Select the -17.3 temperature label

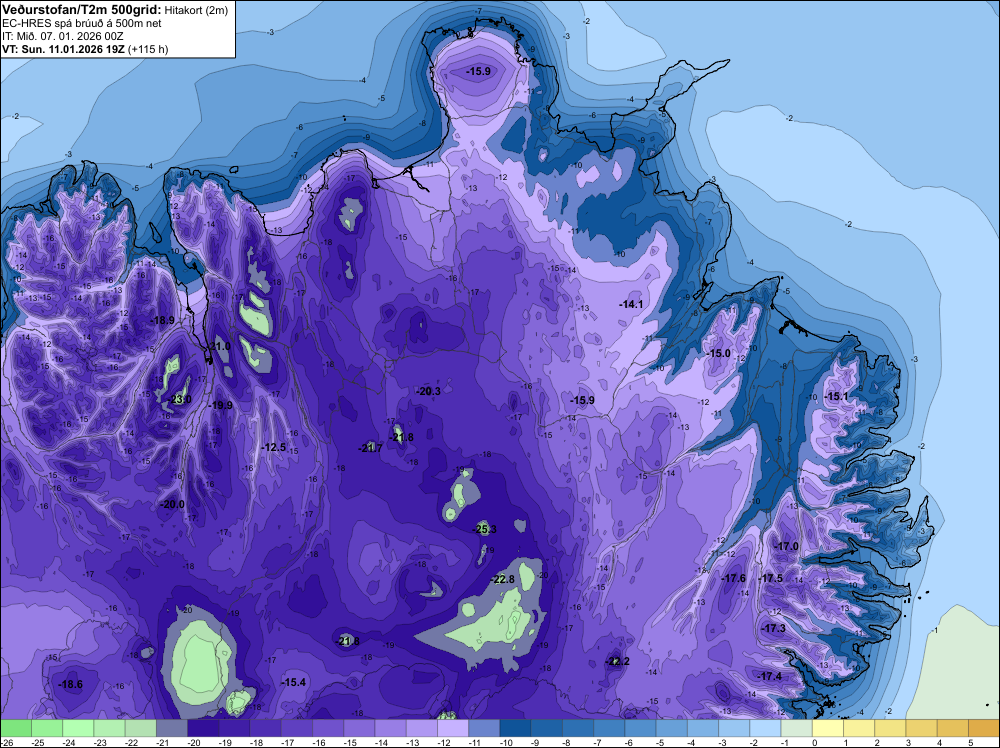coord(774,628)
